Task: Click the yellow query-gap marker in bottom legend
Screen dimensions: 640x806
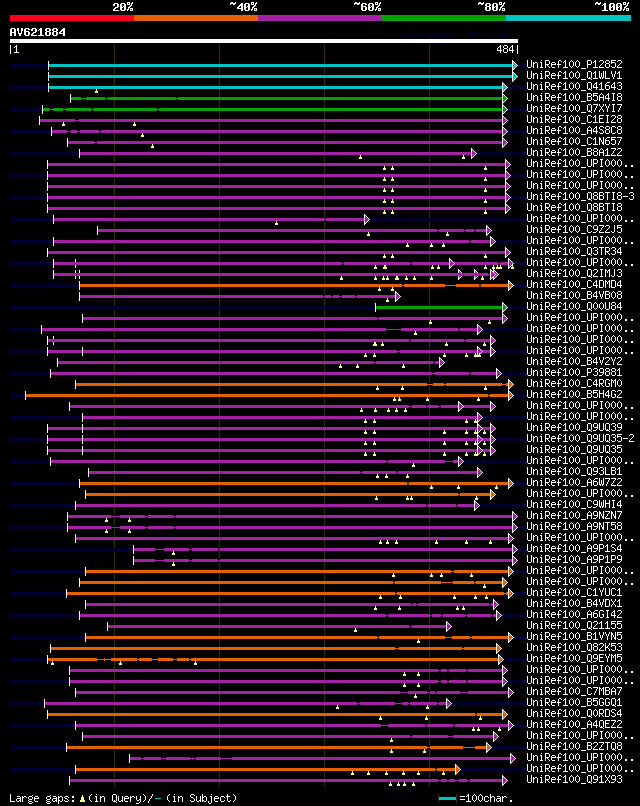Action: coord(82,799)
